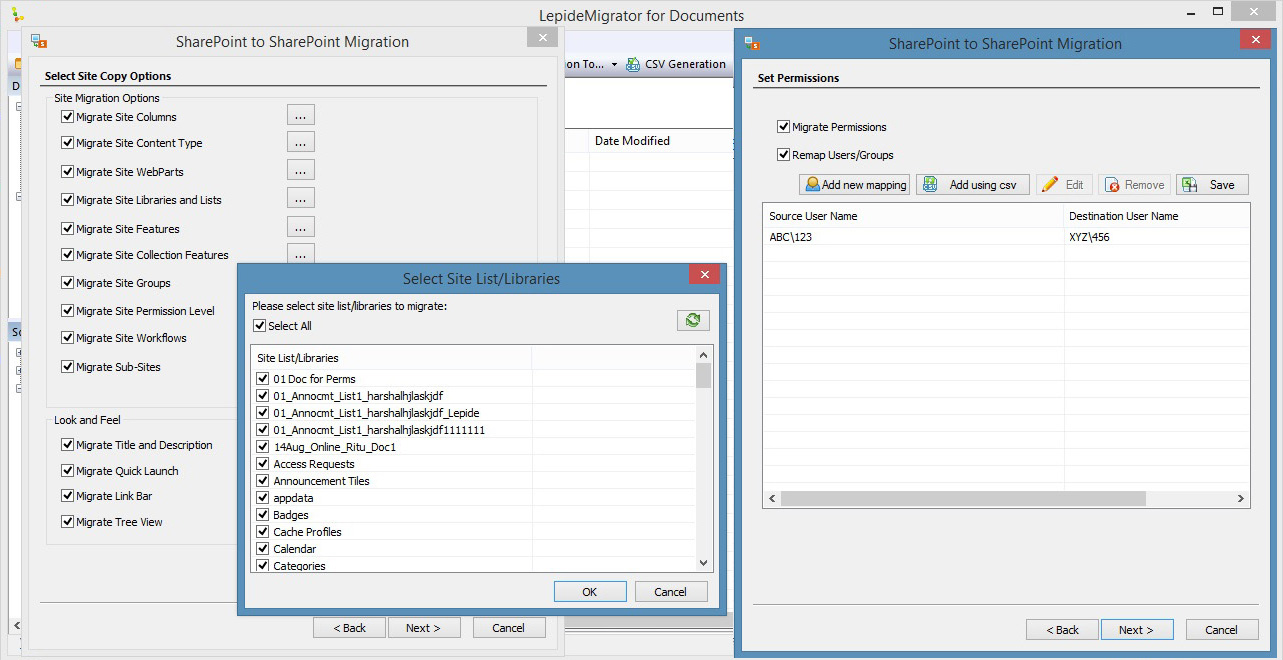Click Next in Set Permissions window
The width and height of the screenshot is (1283, 660).
coord(1136,630)
